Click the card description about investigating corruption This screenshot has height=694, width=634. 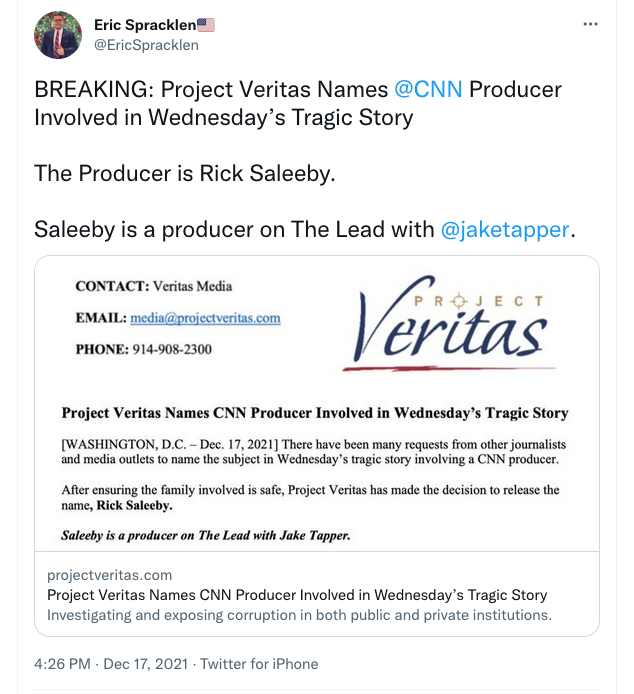click(299, 615)
